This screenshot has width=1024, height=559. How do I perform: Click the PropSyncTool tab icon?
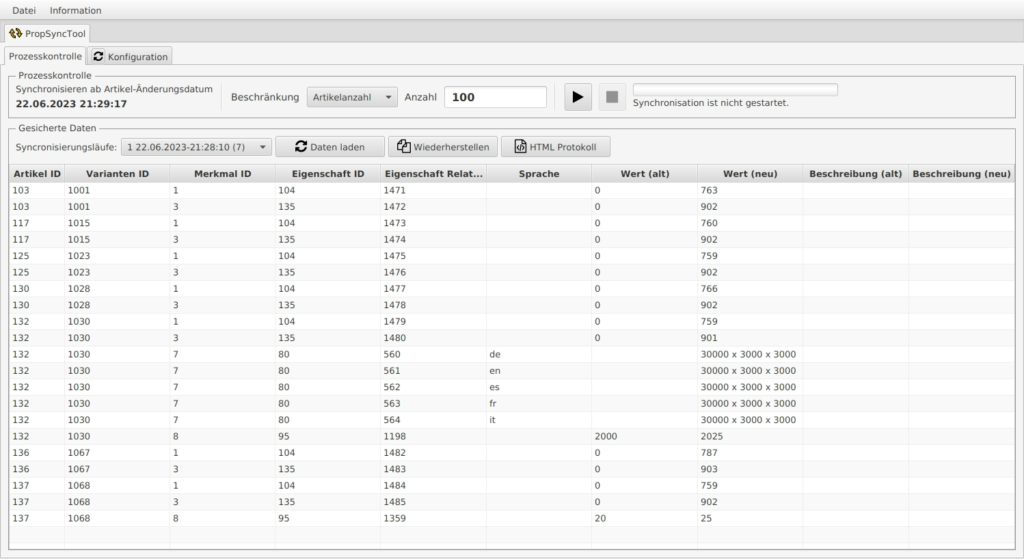click(16, 33)
